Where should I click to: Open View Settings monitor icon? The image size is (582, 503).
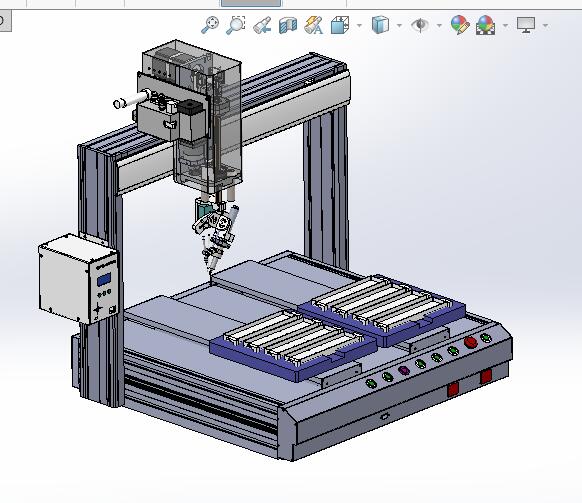(x=526, y=25)
